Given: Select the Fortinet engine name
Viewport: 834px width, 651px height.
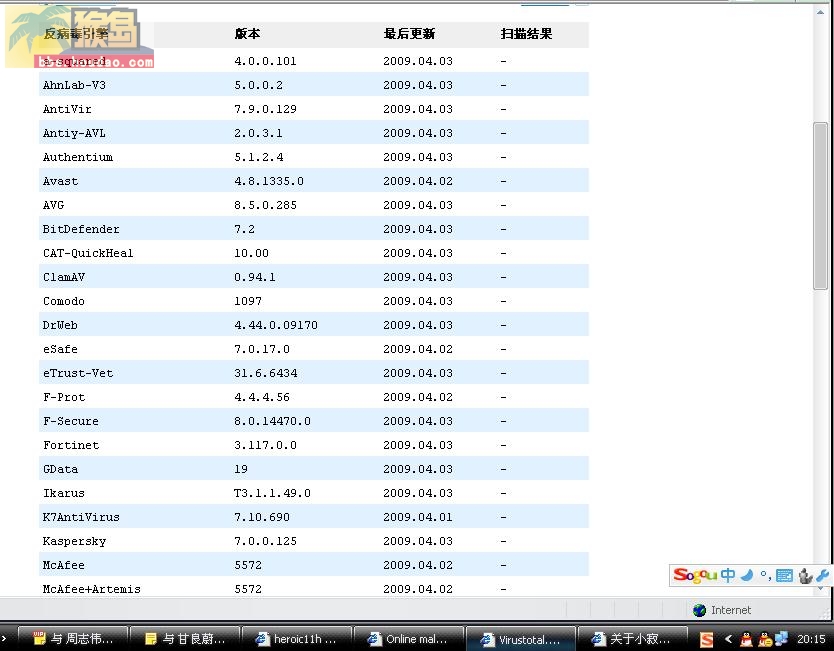Looking at the screenshot, I should point(71,445).
